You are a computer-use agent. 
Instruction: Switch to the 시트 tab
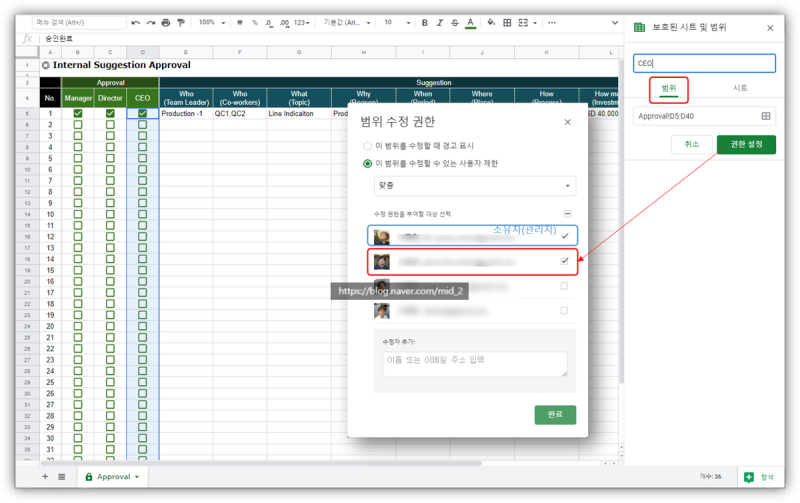tap(740, 88)
